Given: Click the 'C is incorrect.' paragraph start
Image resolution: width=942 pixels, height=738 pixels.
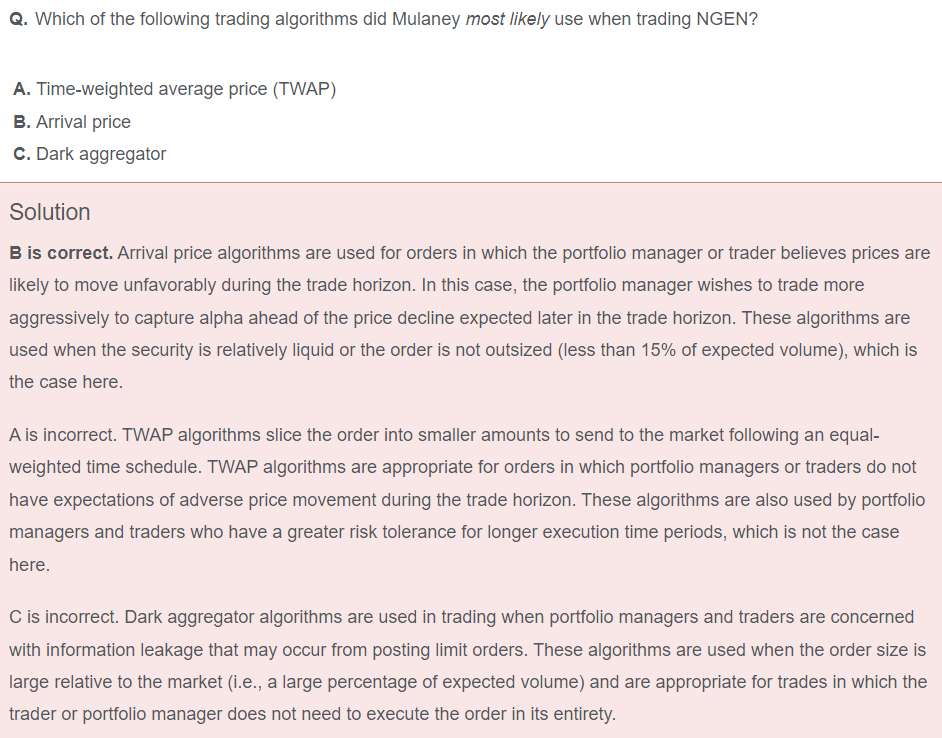Looking at the screenshot, I should [x=64, y=617].
